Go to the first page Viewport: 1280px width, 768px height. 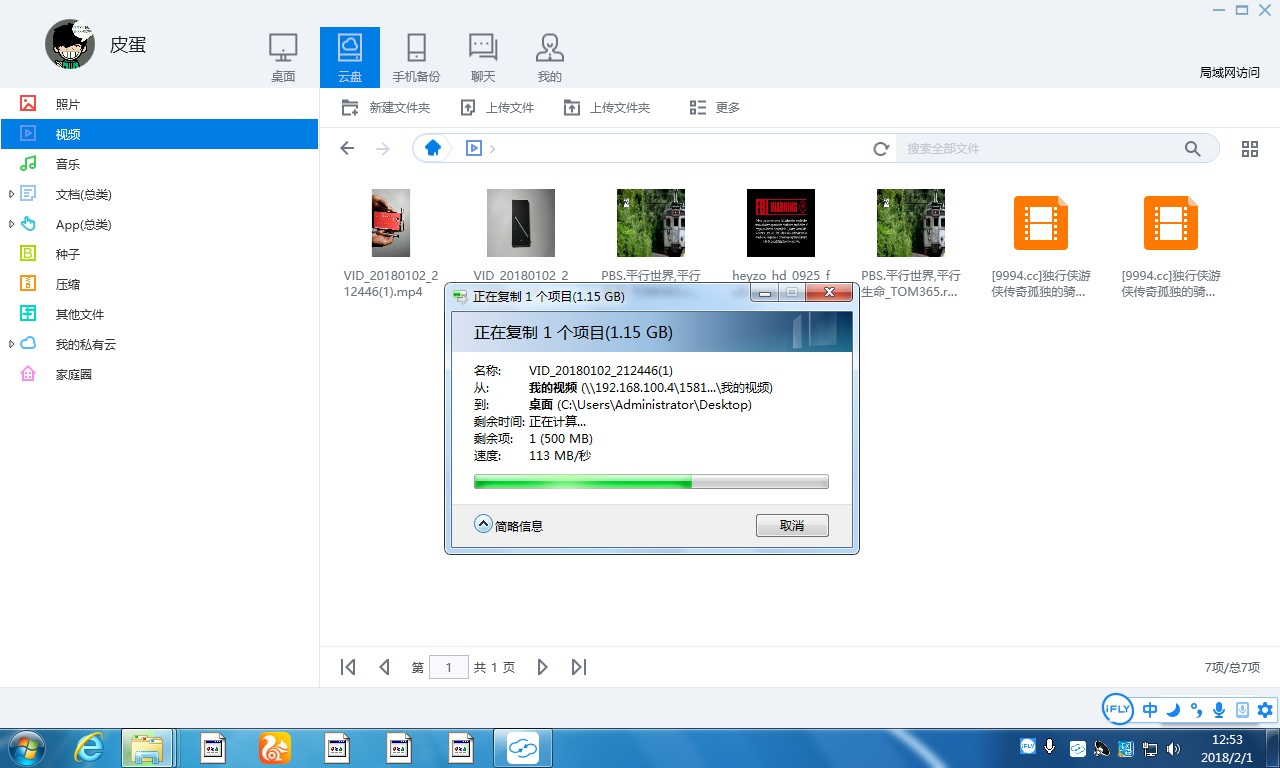pyautogui.click(x=348, y=667)
